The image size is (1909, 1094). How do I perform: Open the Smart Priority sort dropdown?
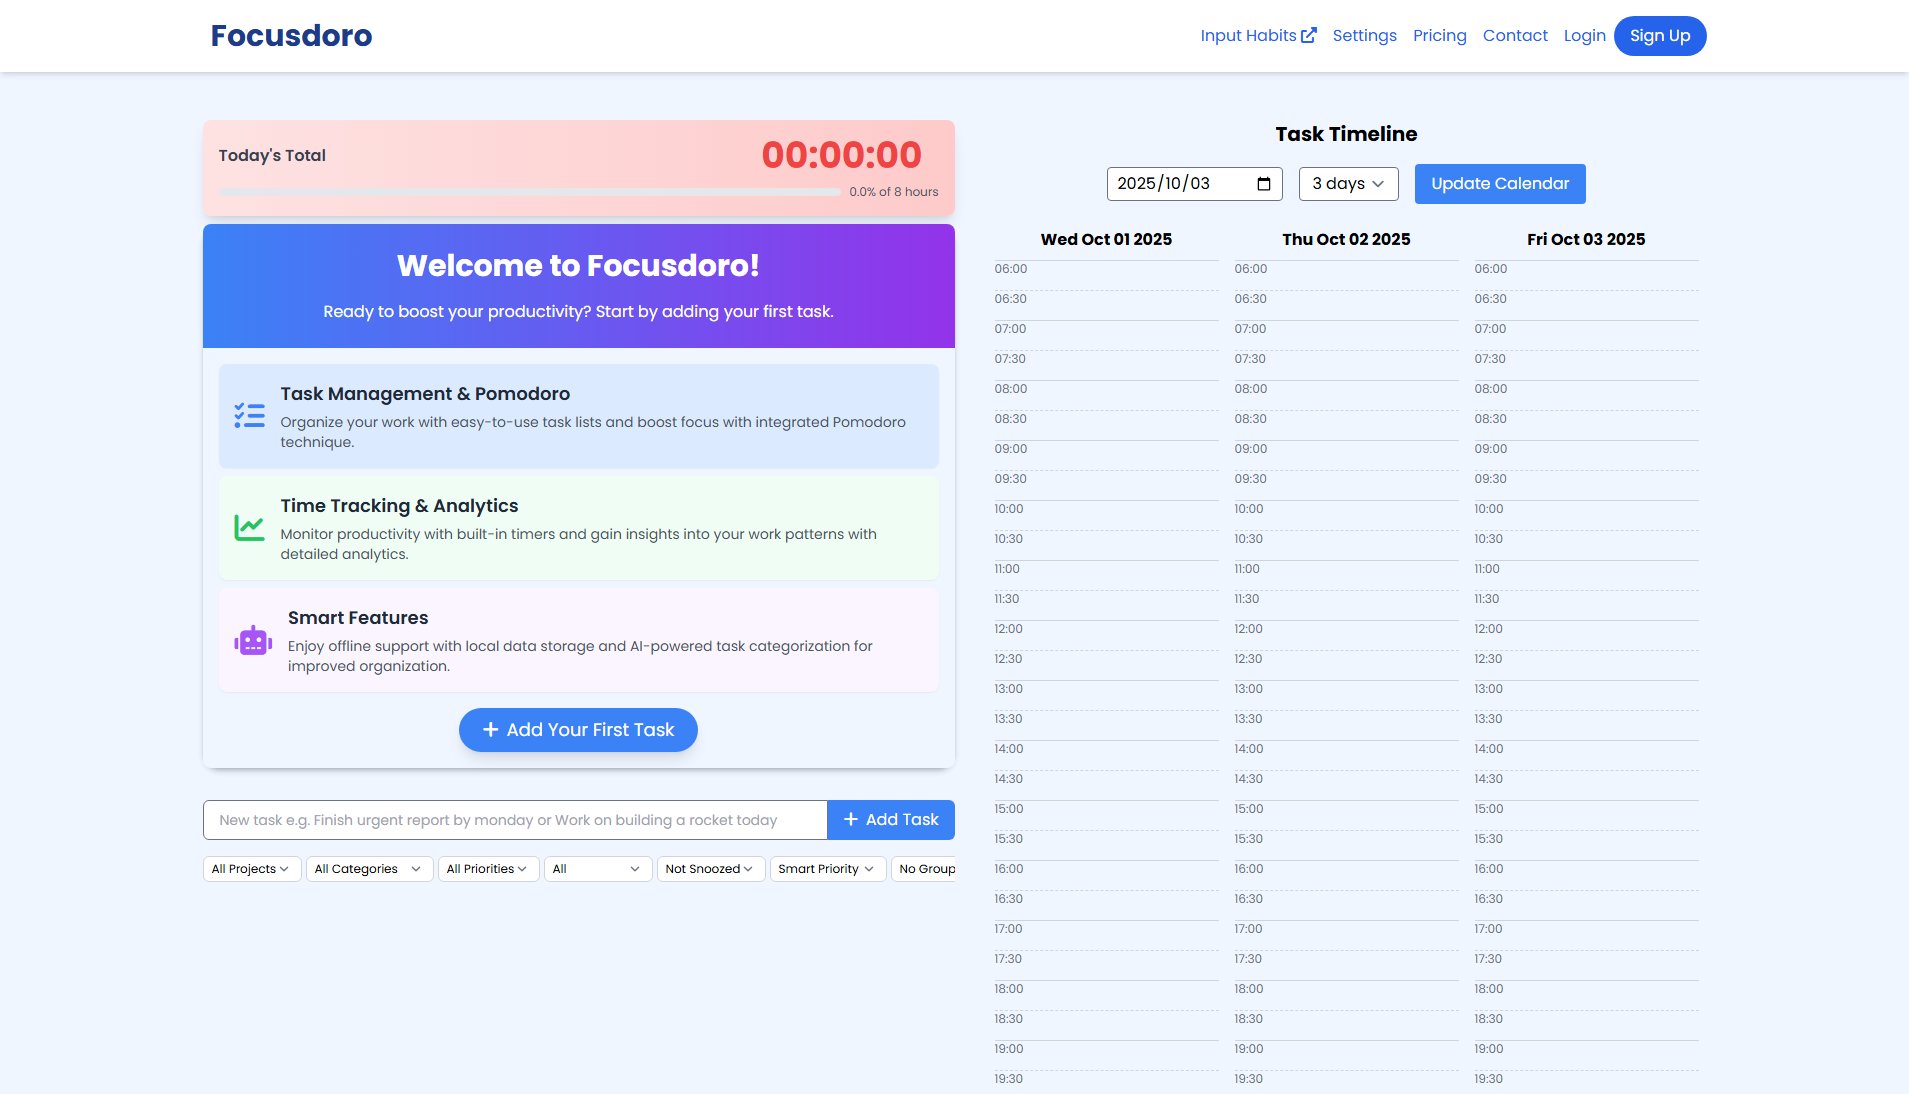[x=826, y=869]
